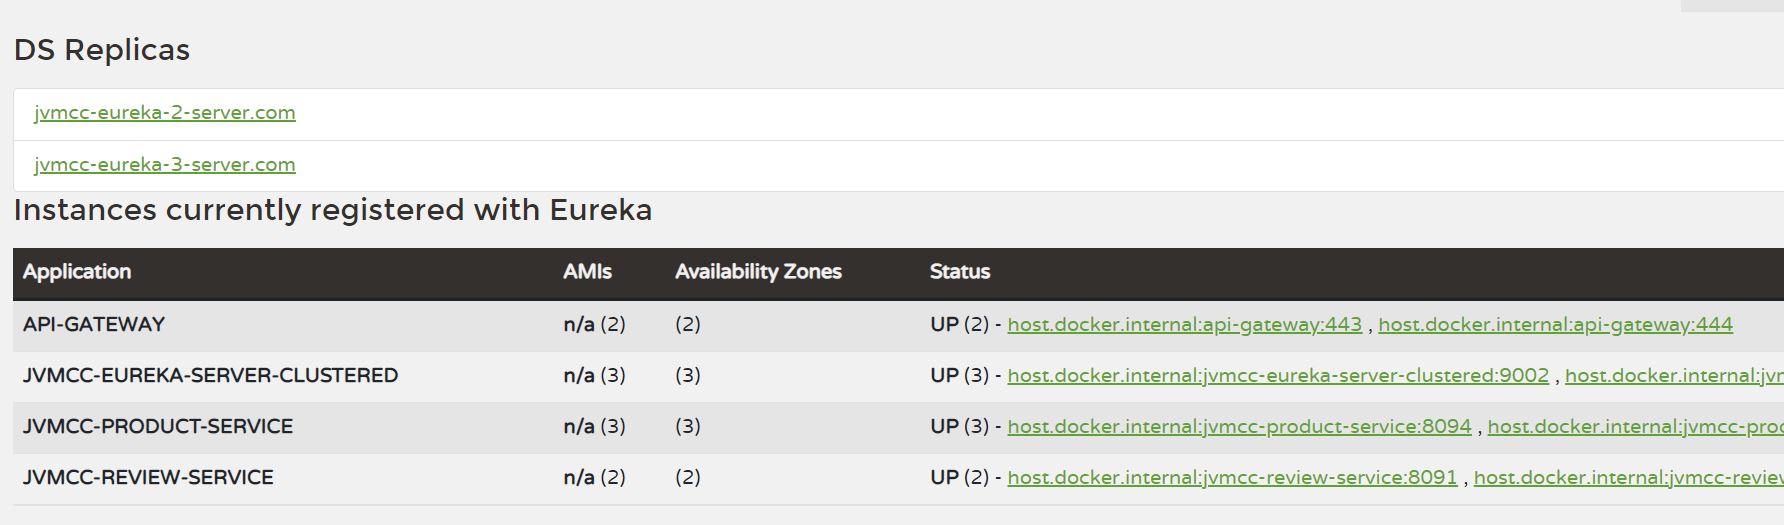Select the JVMCC-EUREKA-SERVER-CLUSTERED application name cell
Image resolution: width=1784 pixels, height=525 pixels.
coord(210,375)
